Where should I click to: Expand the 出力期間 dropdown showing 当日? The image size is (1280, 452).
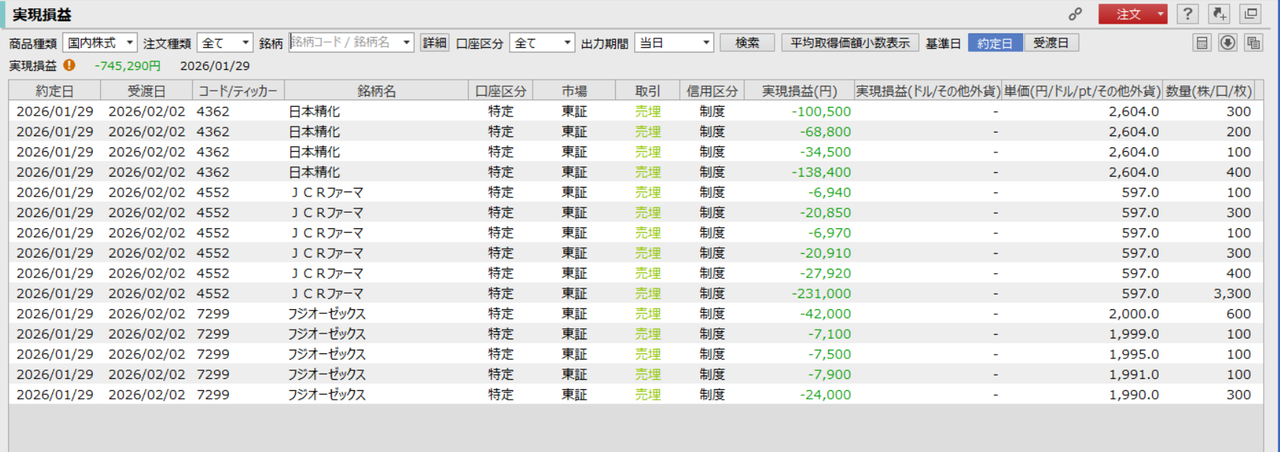tap(674, 43)
